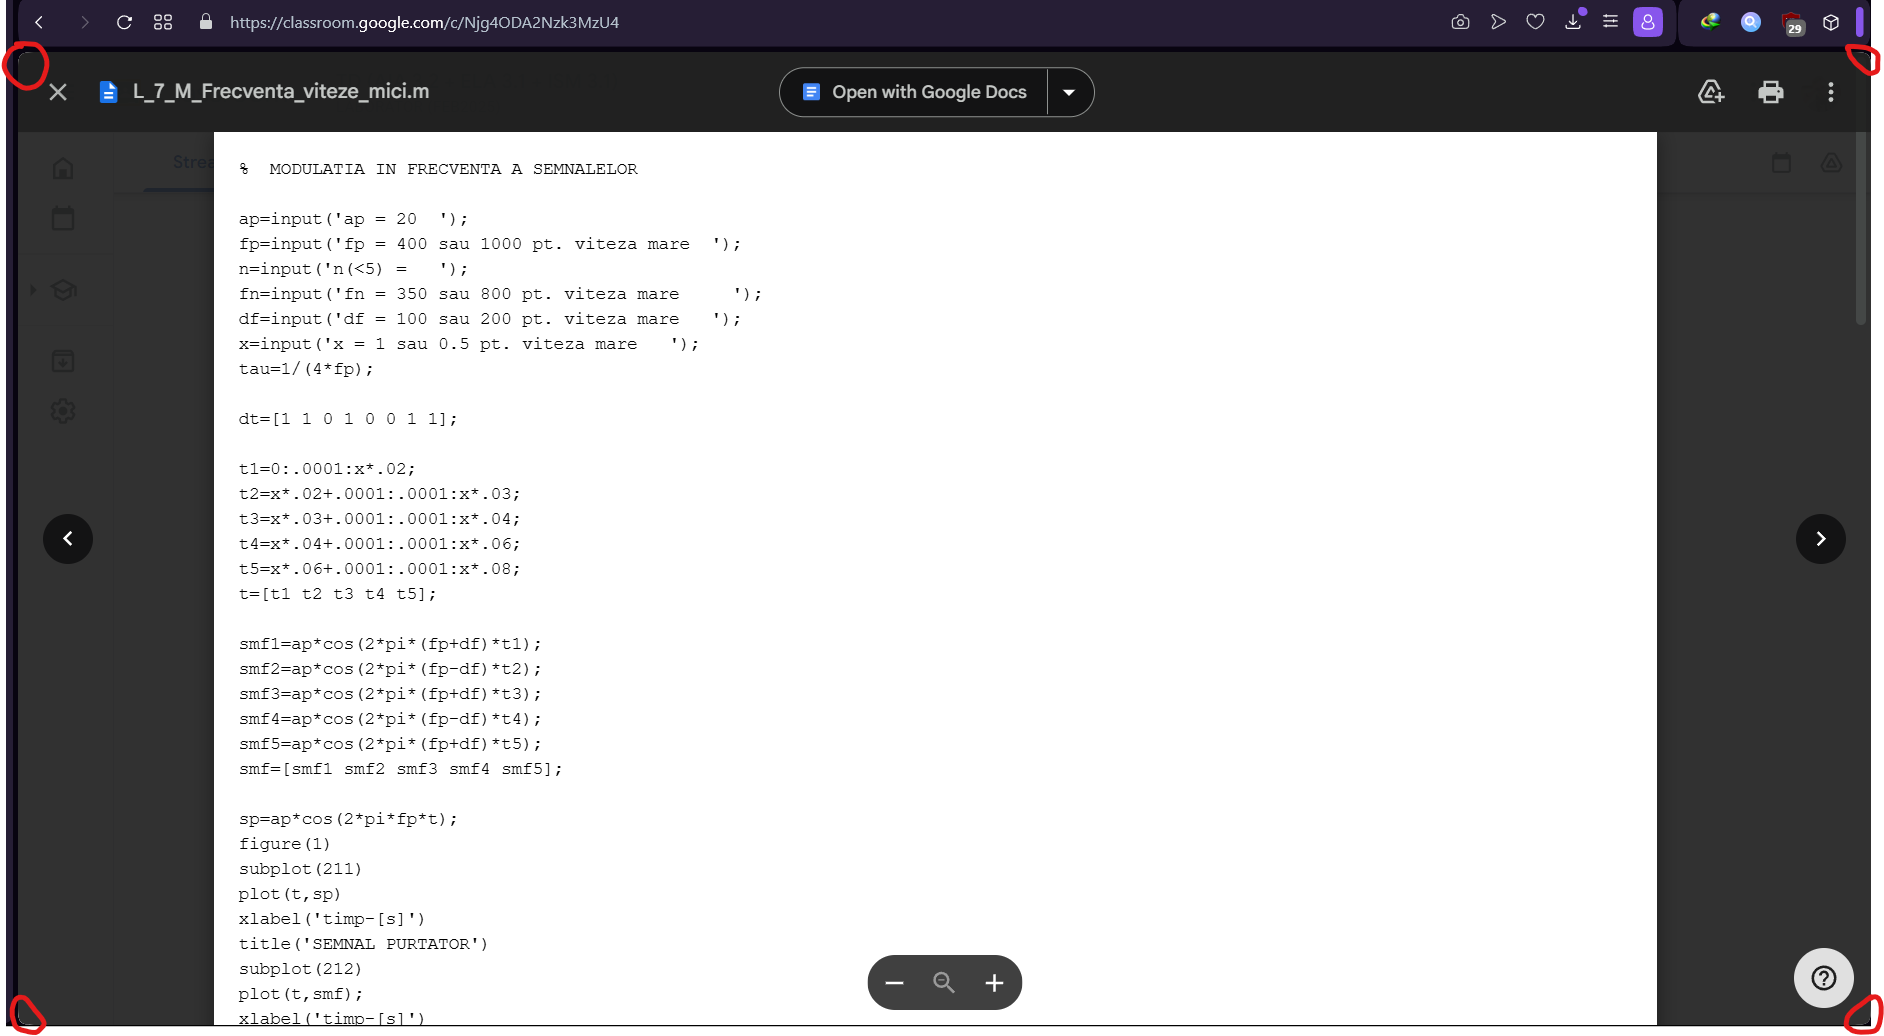Reload the page in the browser
Screen dimensions: 1884x1036
pos(124,22)
